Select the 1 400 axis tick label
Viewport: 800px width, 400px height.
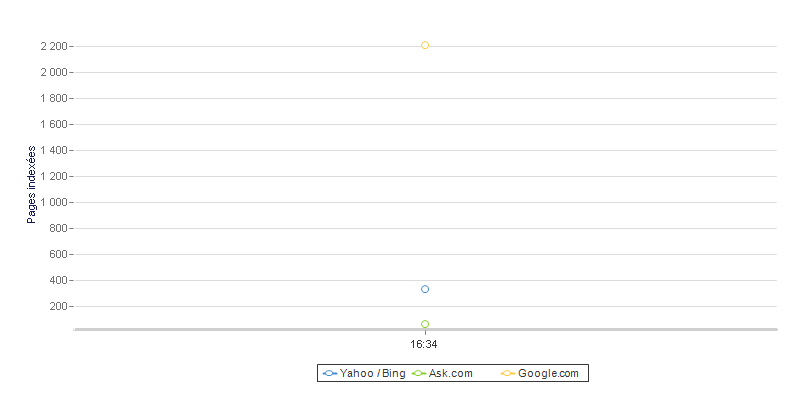click(x=54, y=151)
